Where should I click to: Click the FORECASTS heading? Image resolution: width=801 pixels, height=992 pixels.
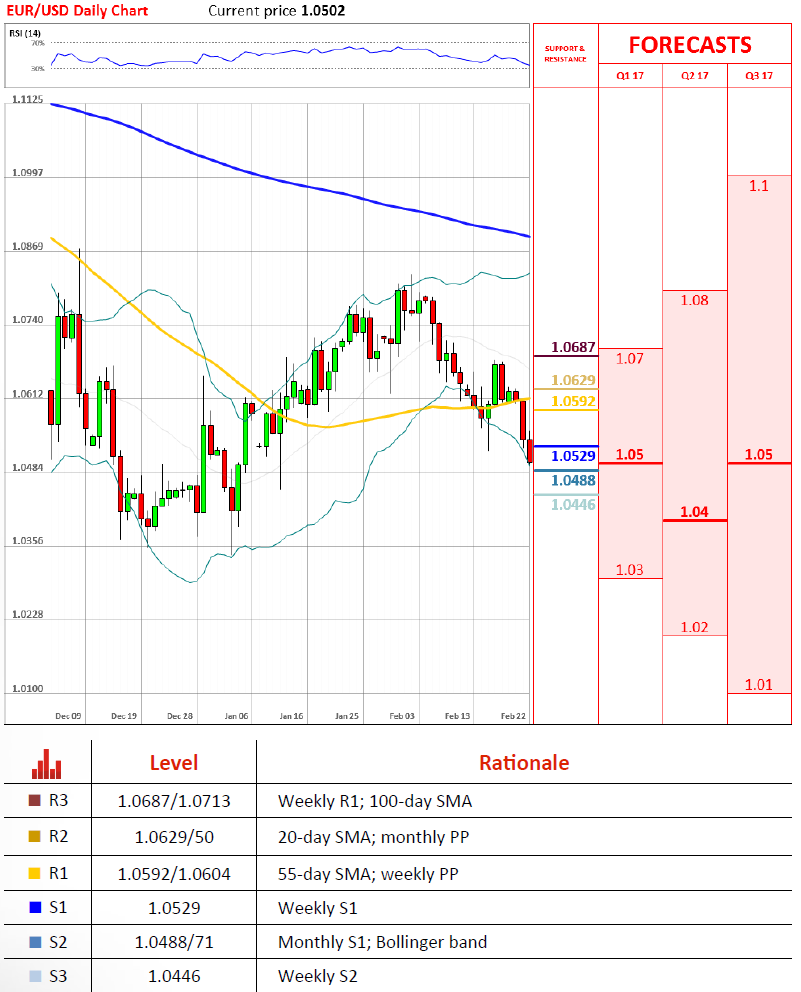[690, 45]
